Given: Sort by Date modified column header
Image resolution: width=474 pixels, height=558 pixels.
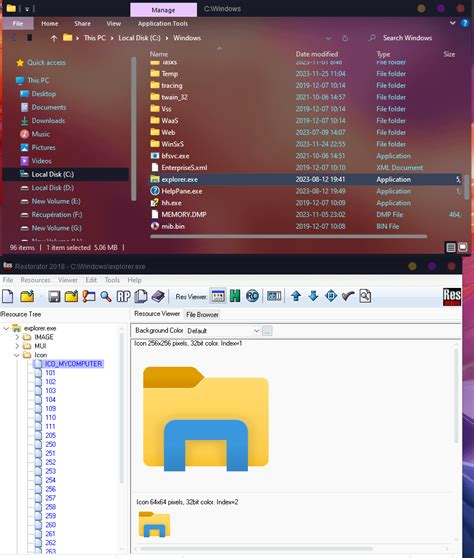Looking at the screenshot, I should click(x=317, y=54).
